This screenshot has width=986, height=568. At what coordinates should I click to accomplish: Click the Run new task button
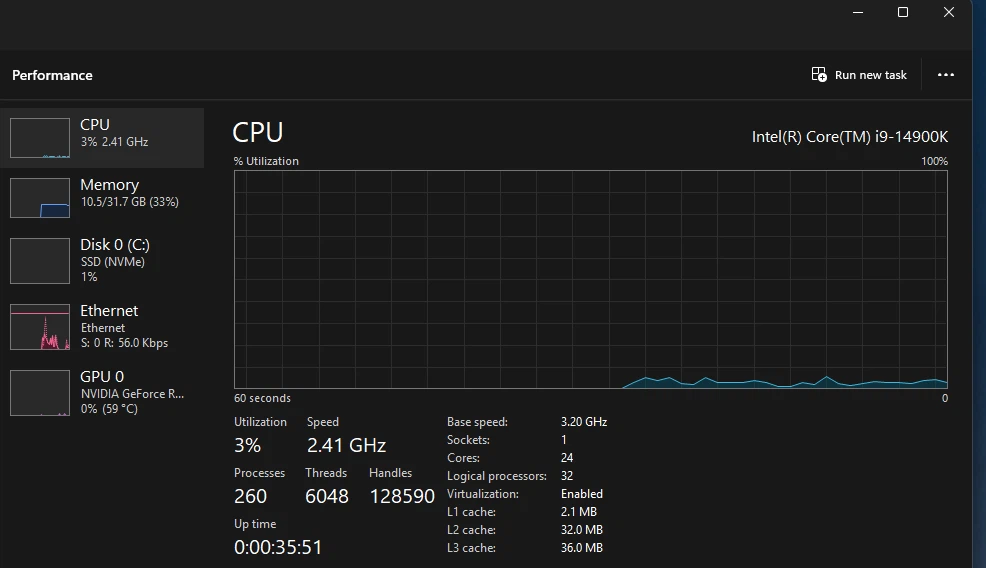pyautogui.click(x=859, y=75)
